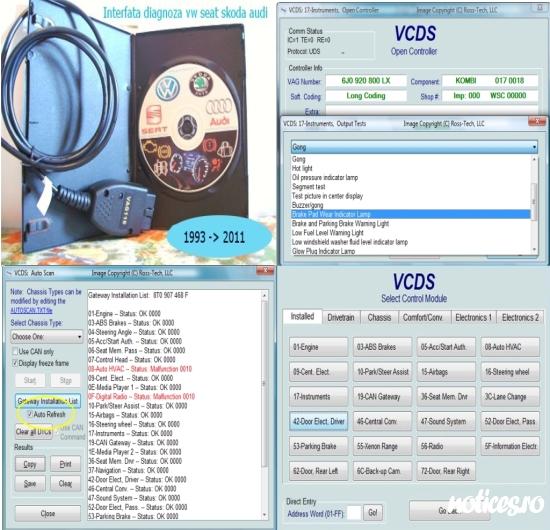Viewport: 550px width, 530px height.
Task: Copy the auto scan results
Action: click(30, 464)
